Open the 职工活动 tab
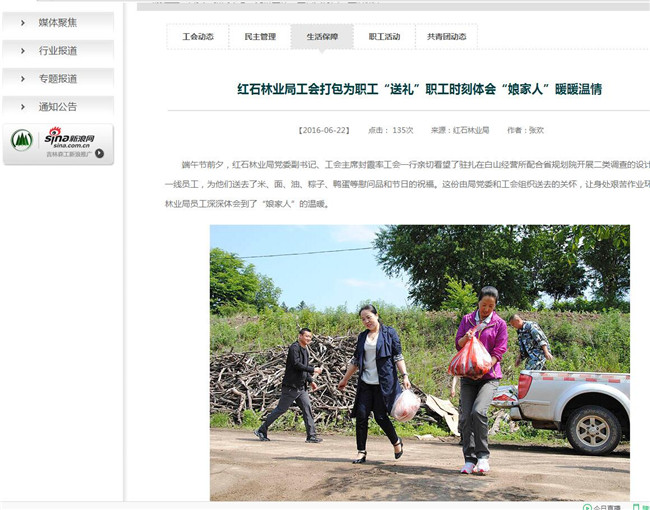Image resolution: width=650 pixels, height=510 pixels. 384,37
